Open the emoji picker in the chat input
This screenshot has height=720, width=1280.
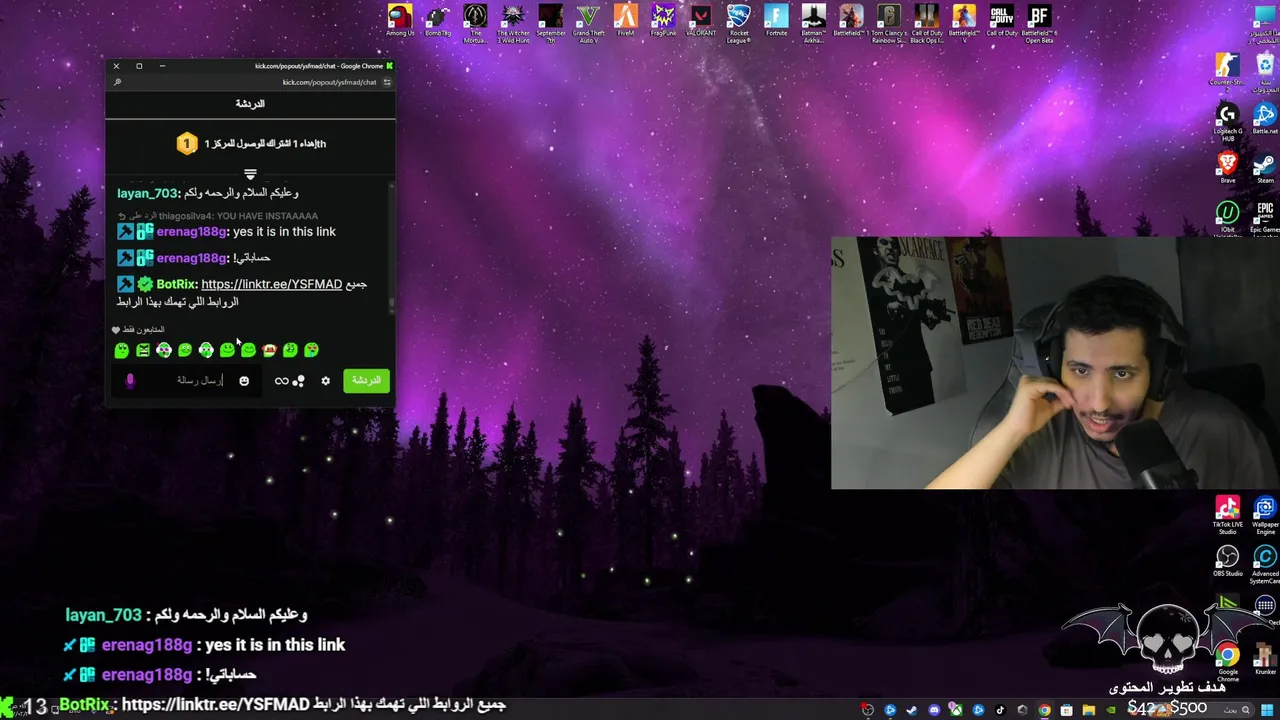pos(244,380)
